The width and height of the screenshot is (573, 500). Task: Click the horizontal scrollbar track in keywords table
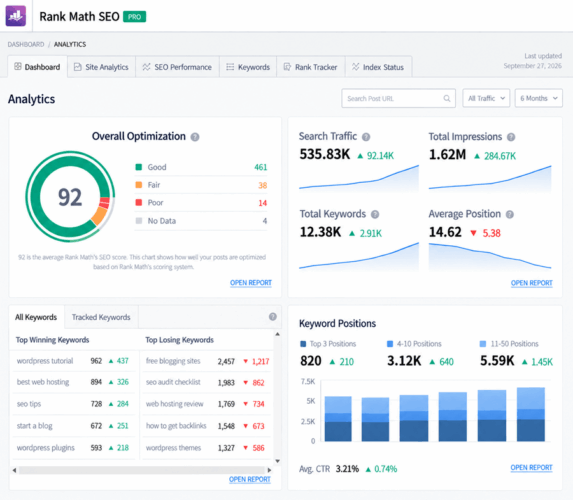[x=142, y=470]
